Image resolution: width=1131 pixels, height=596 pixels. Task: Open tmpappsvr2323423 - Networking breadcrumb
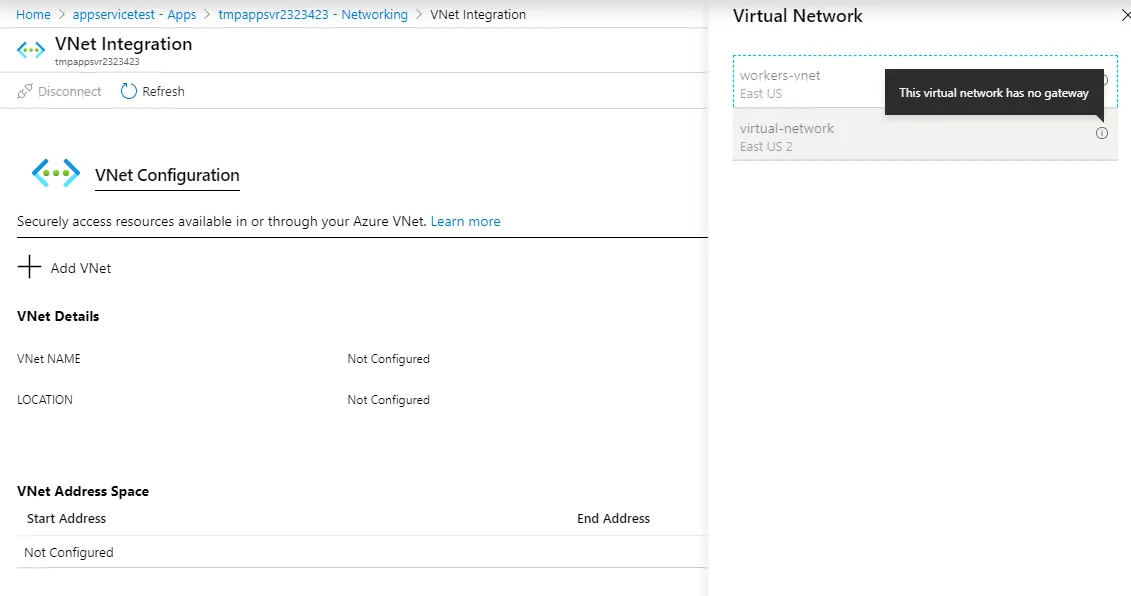coord(312,14)
